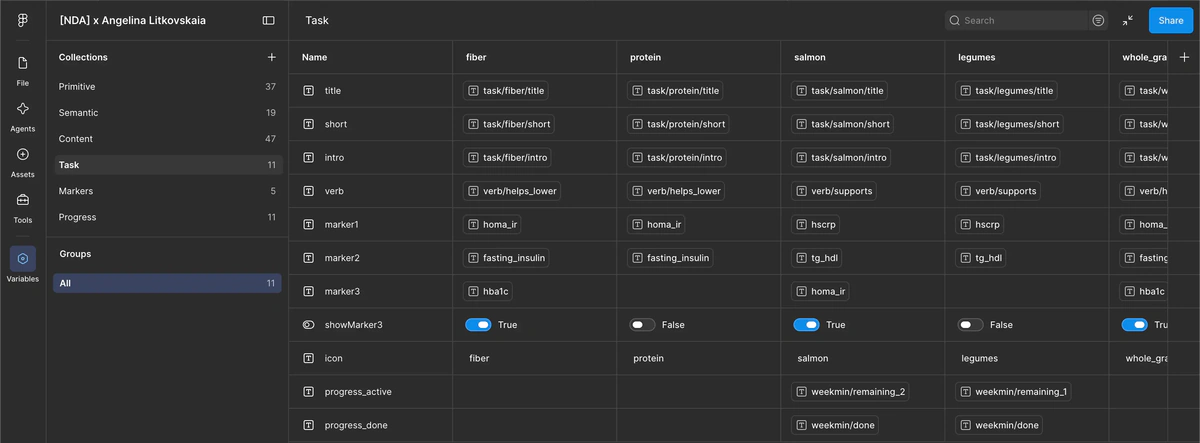Add a new collection with plus icon
This screenshot has width=1200, height=443.
(x=271, y=57)
